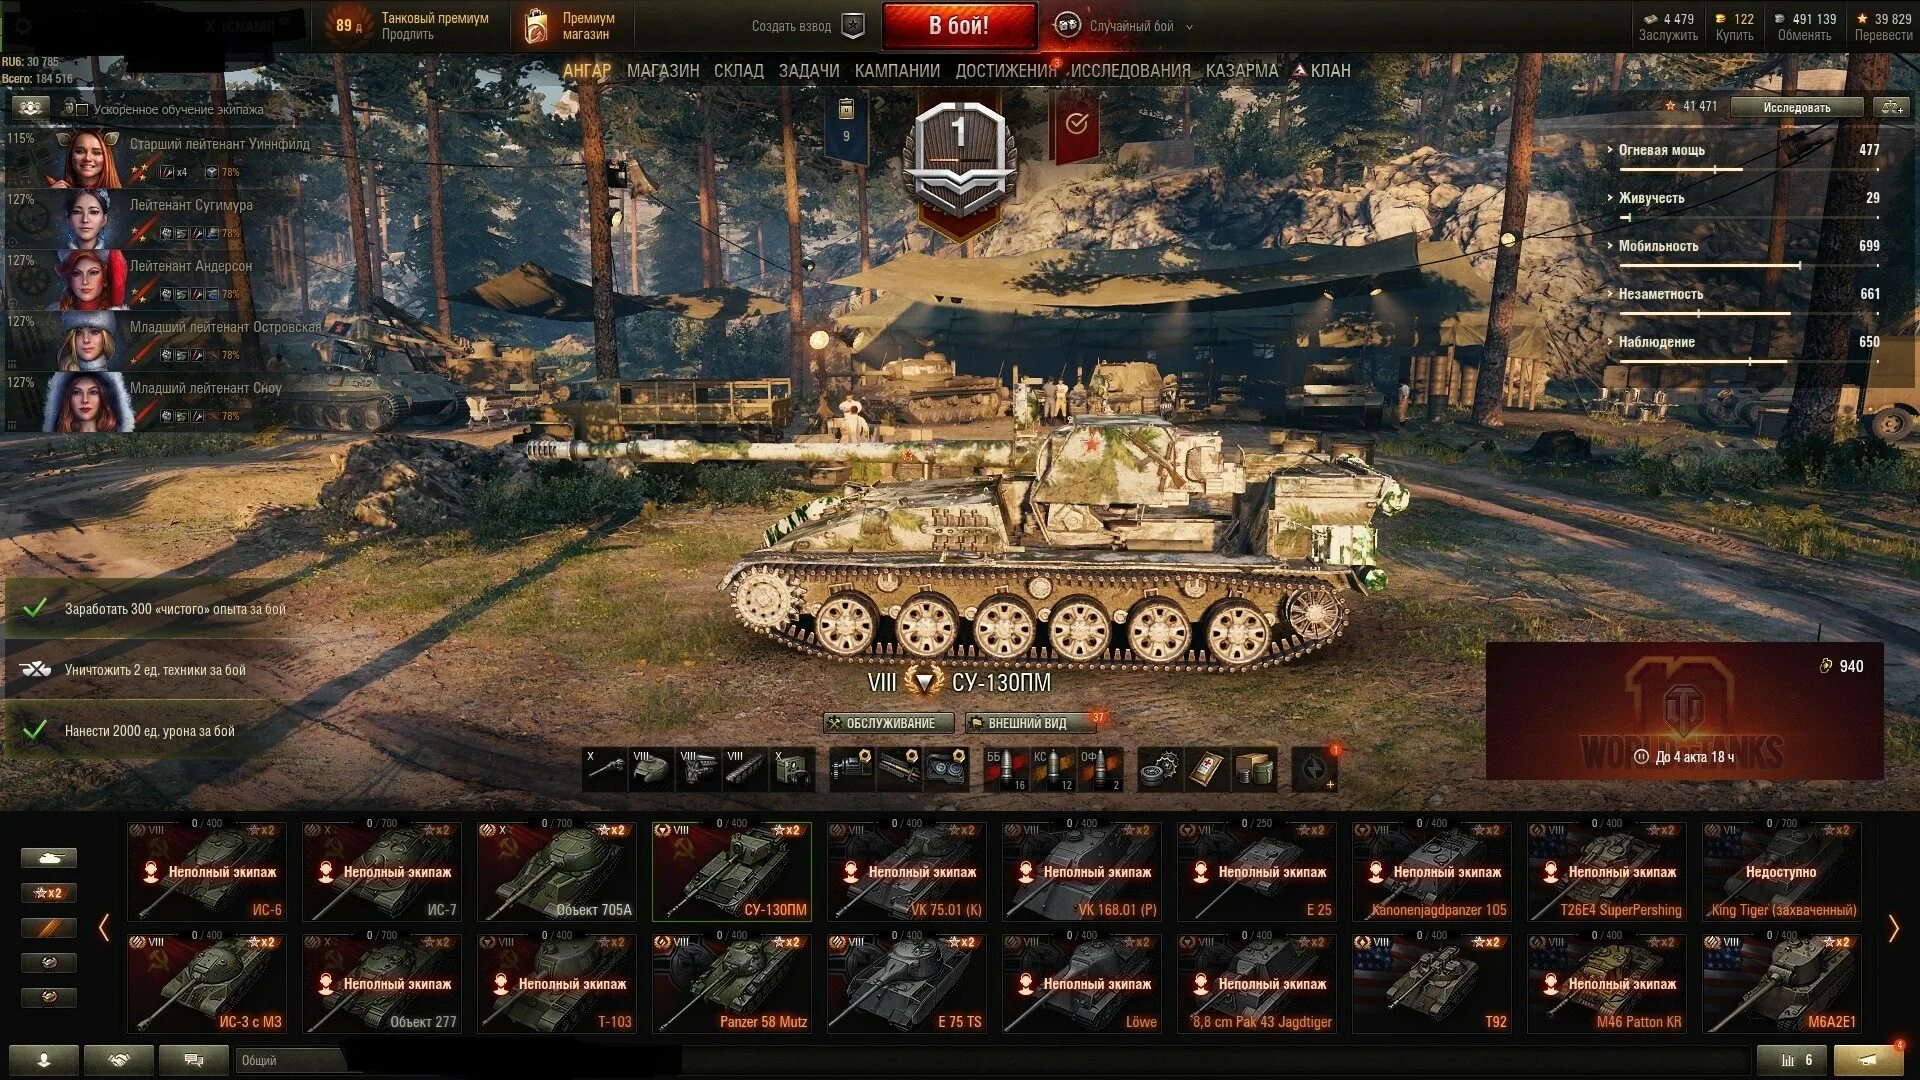Open the contacts icon in bottom bar
The width and height of the screenshot is (1920, 1080).
[44, 1060]
